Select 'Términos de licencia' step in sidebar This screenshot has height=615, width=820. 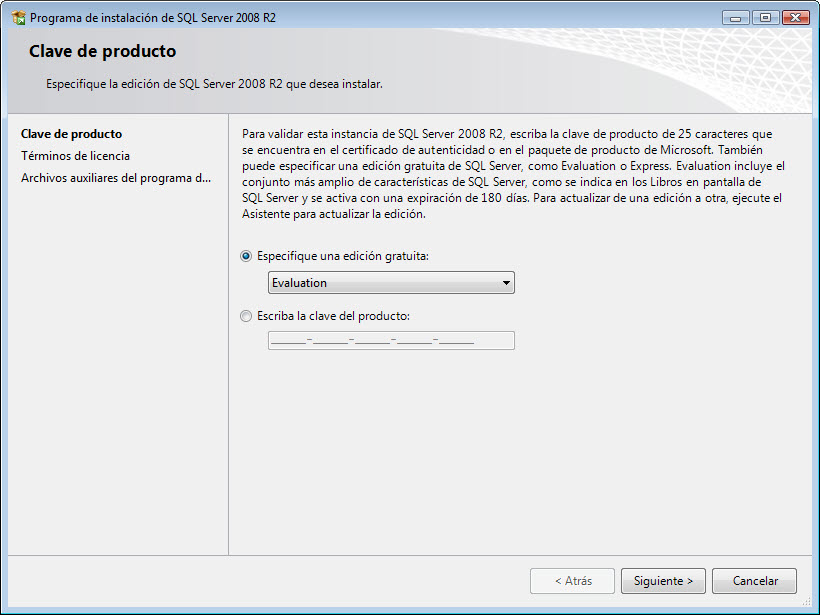click(75, 156)
